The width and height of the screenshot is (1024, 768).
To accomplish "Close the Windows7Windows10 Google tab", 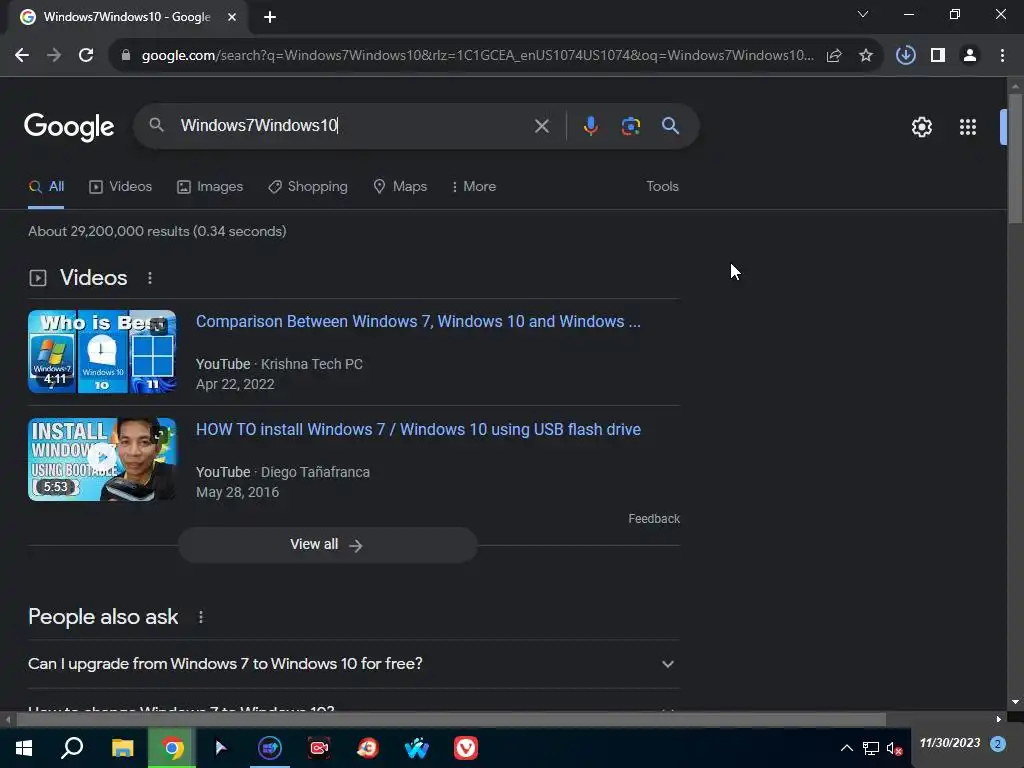I will tap(232, 18).
